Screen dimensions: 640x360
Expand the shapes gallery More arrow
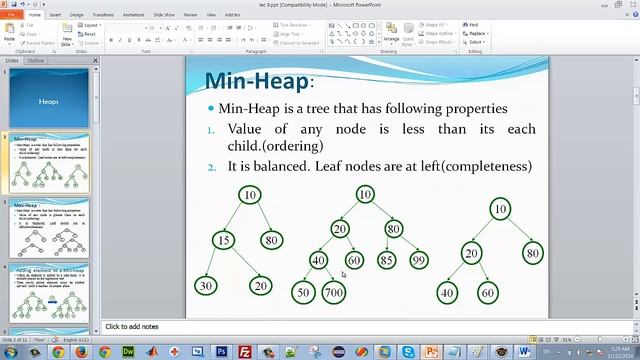(379, 42)
